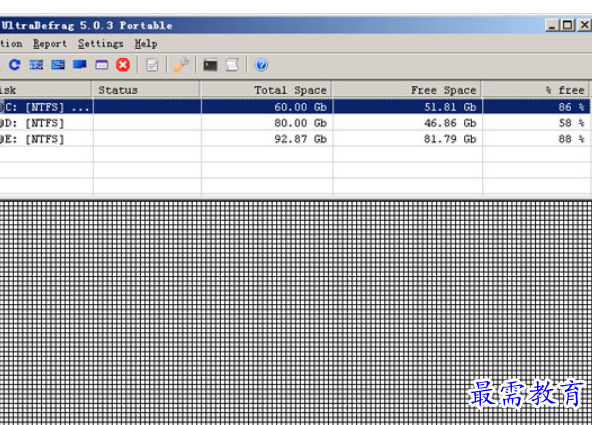Maximize the UltraDefrag window
The height and width of the screenshot is (425, 592).
567,25
